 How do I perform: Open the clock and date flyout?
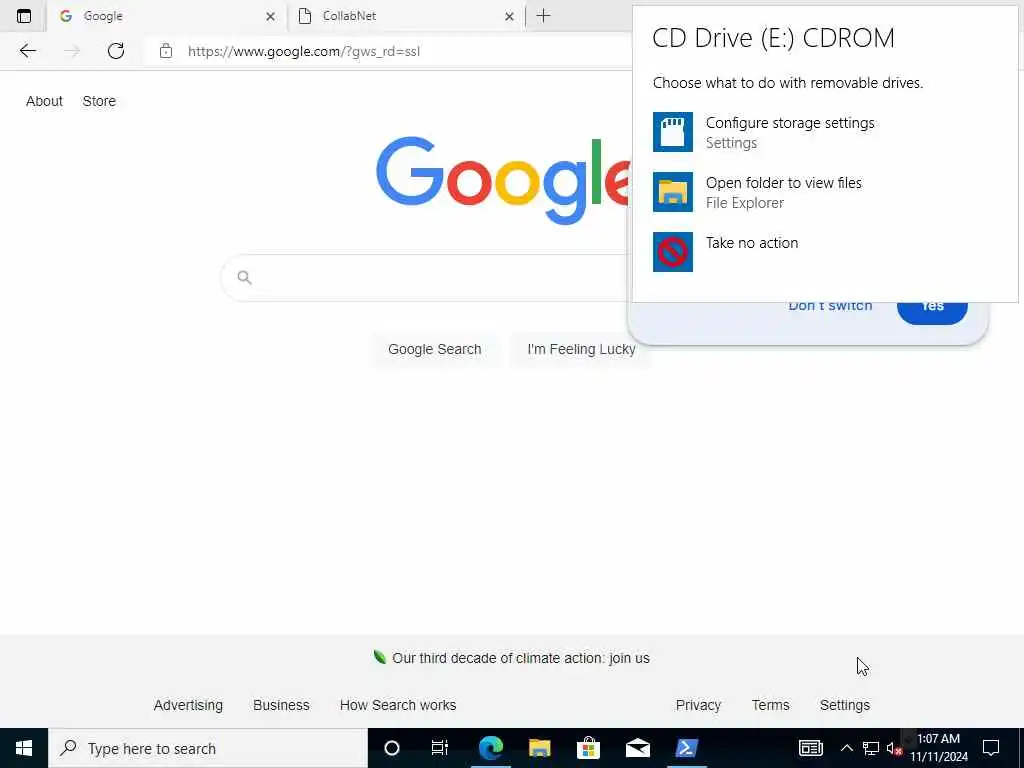[939, 748]
